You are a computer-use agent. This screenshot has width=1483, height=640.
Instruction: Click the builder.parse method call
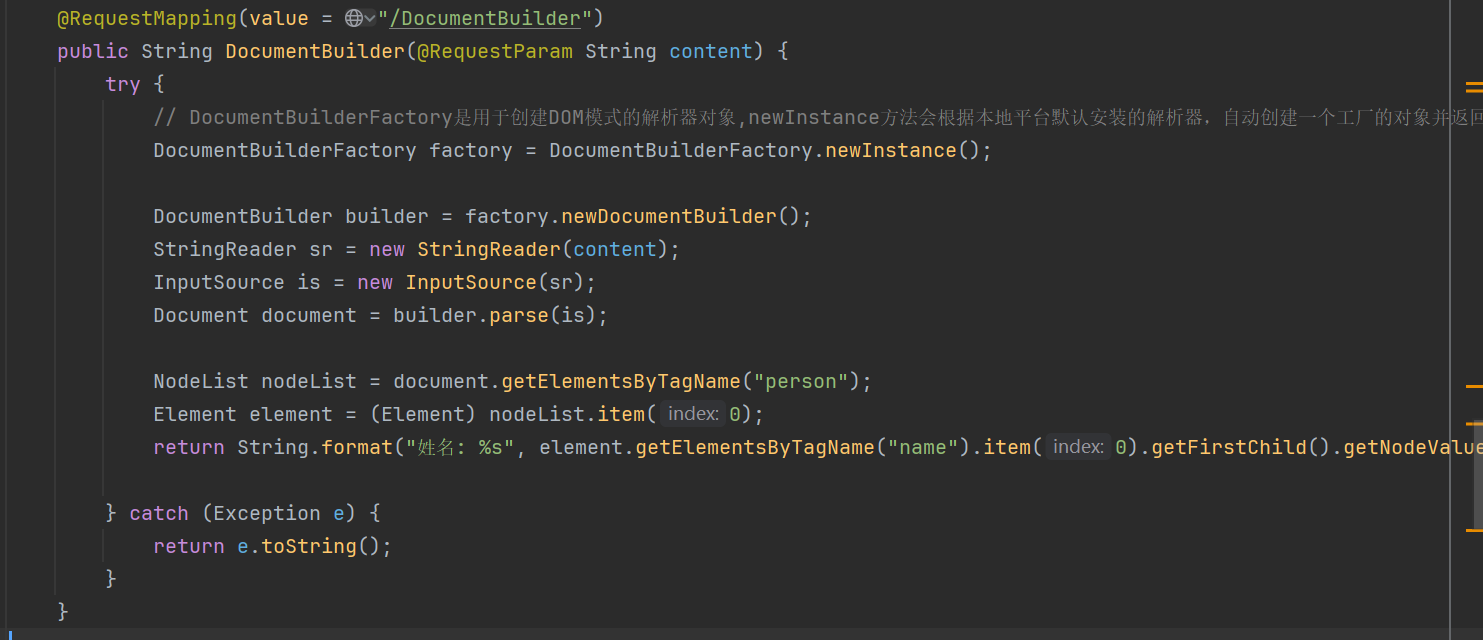click(519, 315)
